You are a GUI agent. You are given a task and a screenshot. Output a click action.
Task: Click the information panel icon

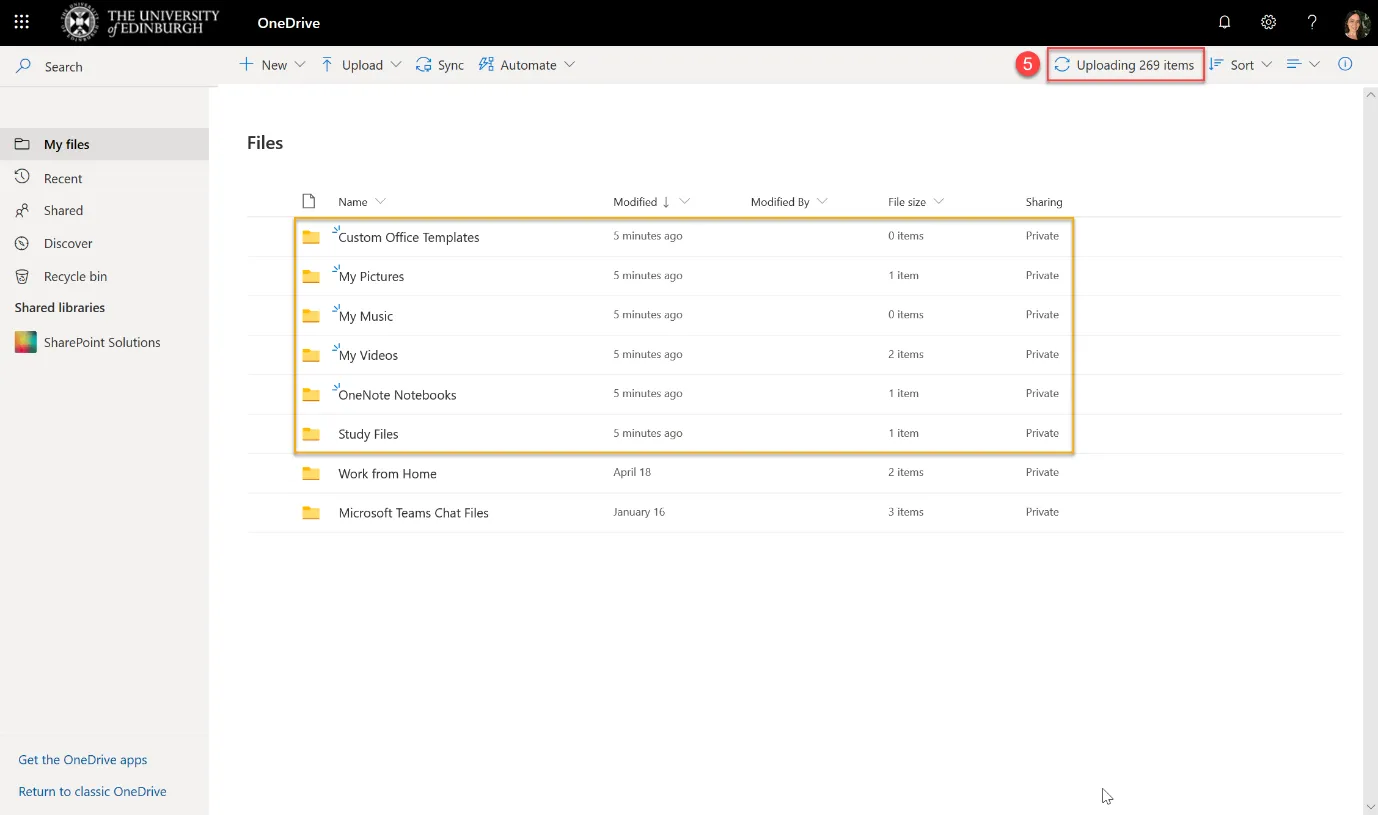coord(1345,64)
